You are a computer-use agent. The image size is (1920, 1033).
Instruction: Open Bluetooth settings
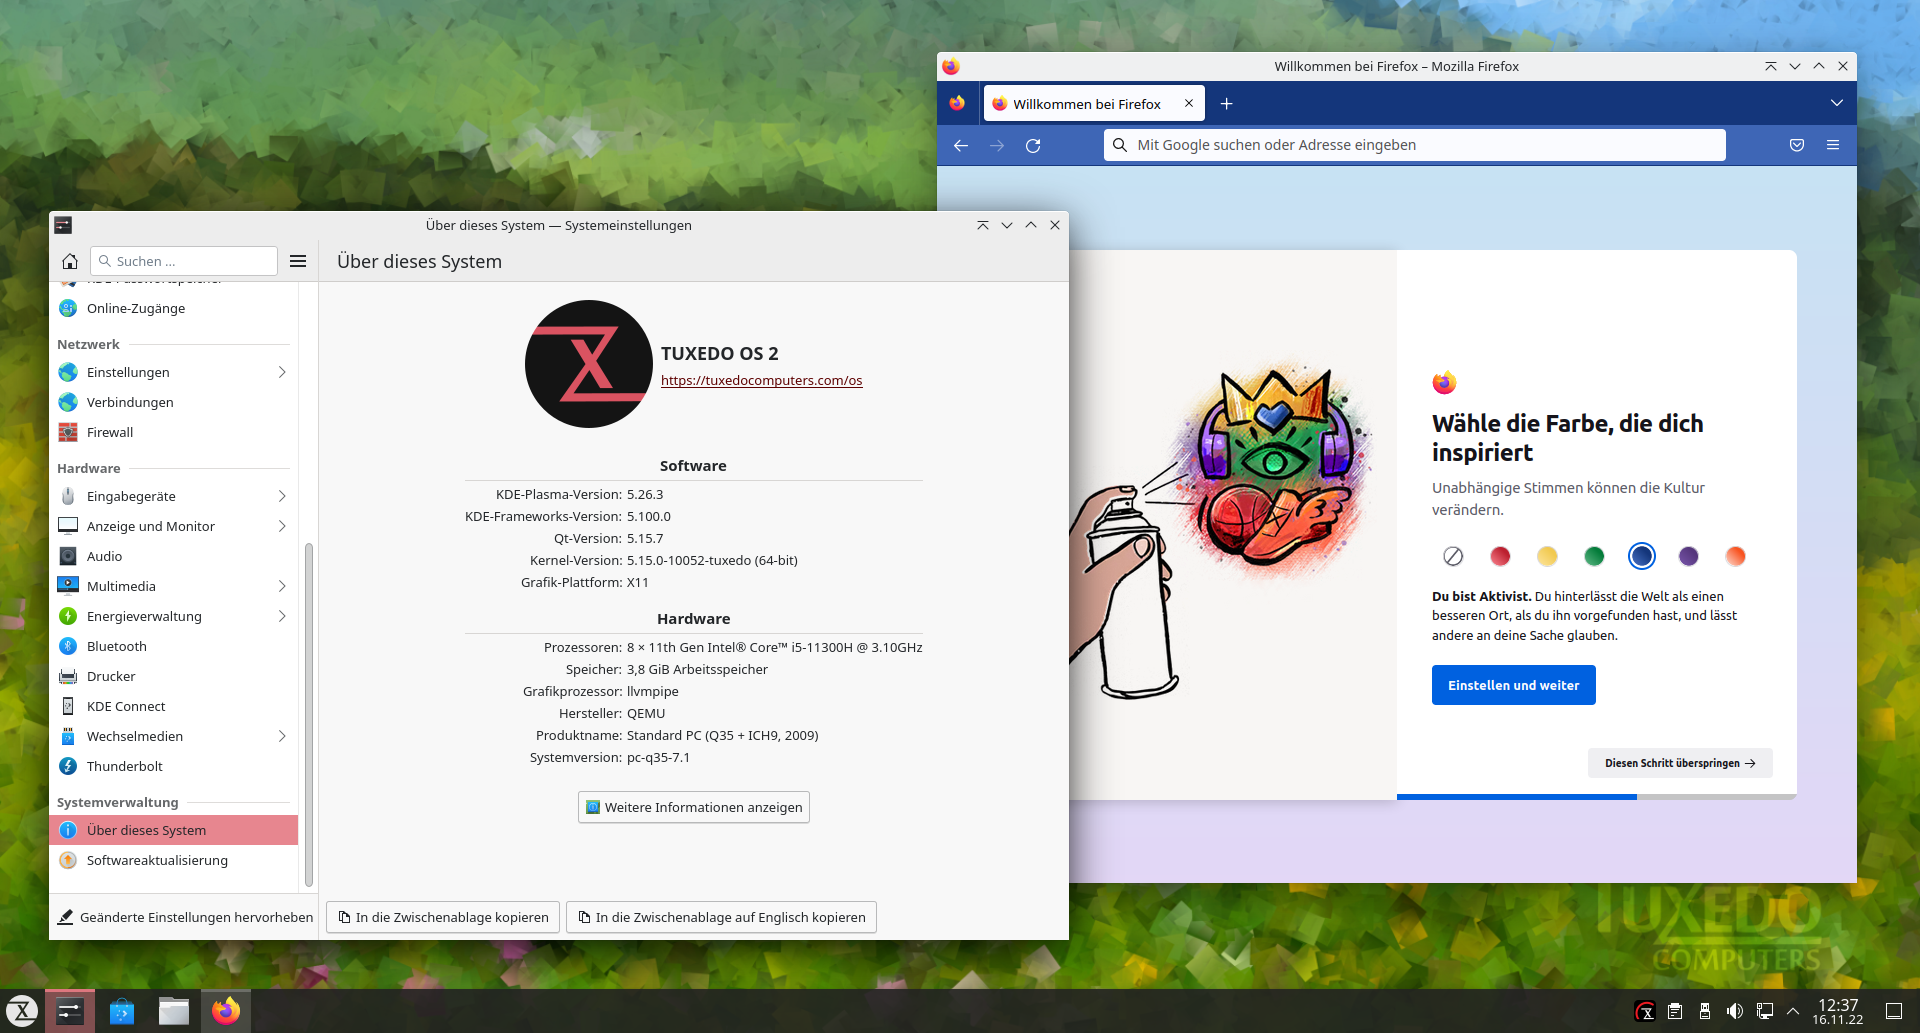[174, 646]
